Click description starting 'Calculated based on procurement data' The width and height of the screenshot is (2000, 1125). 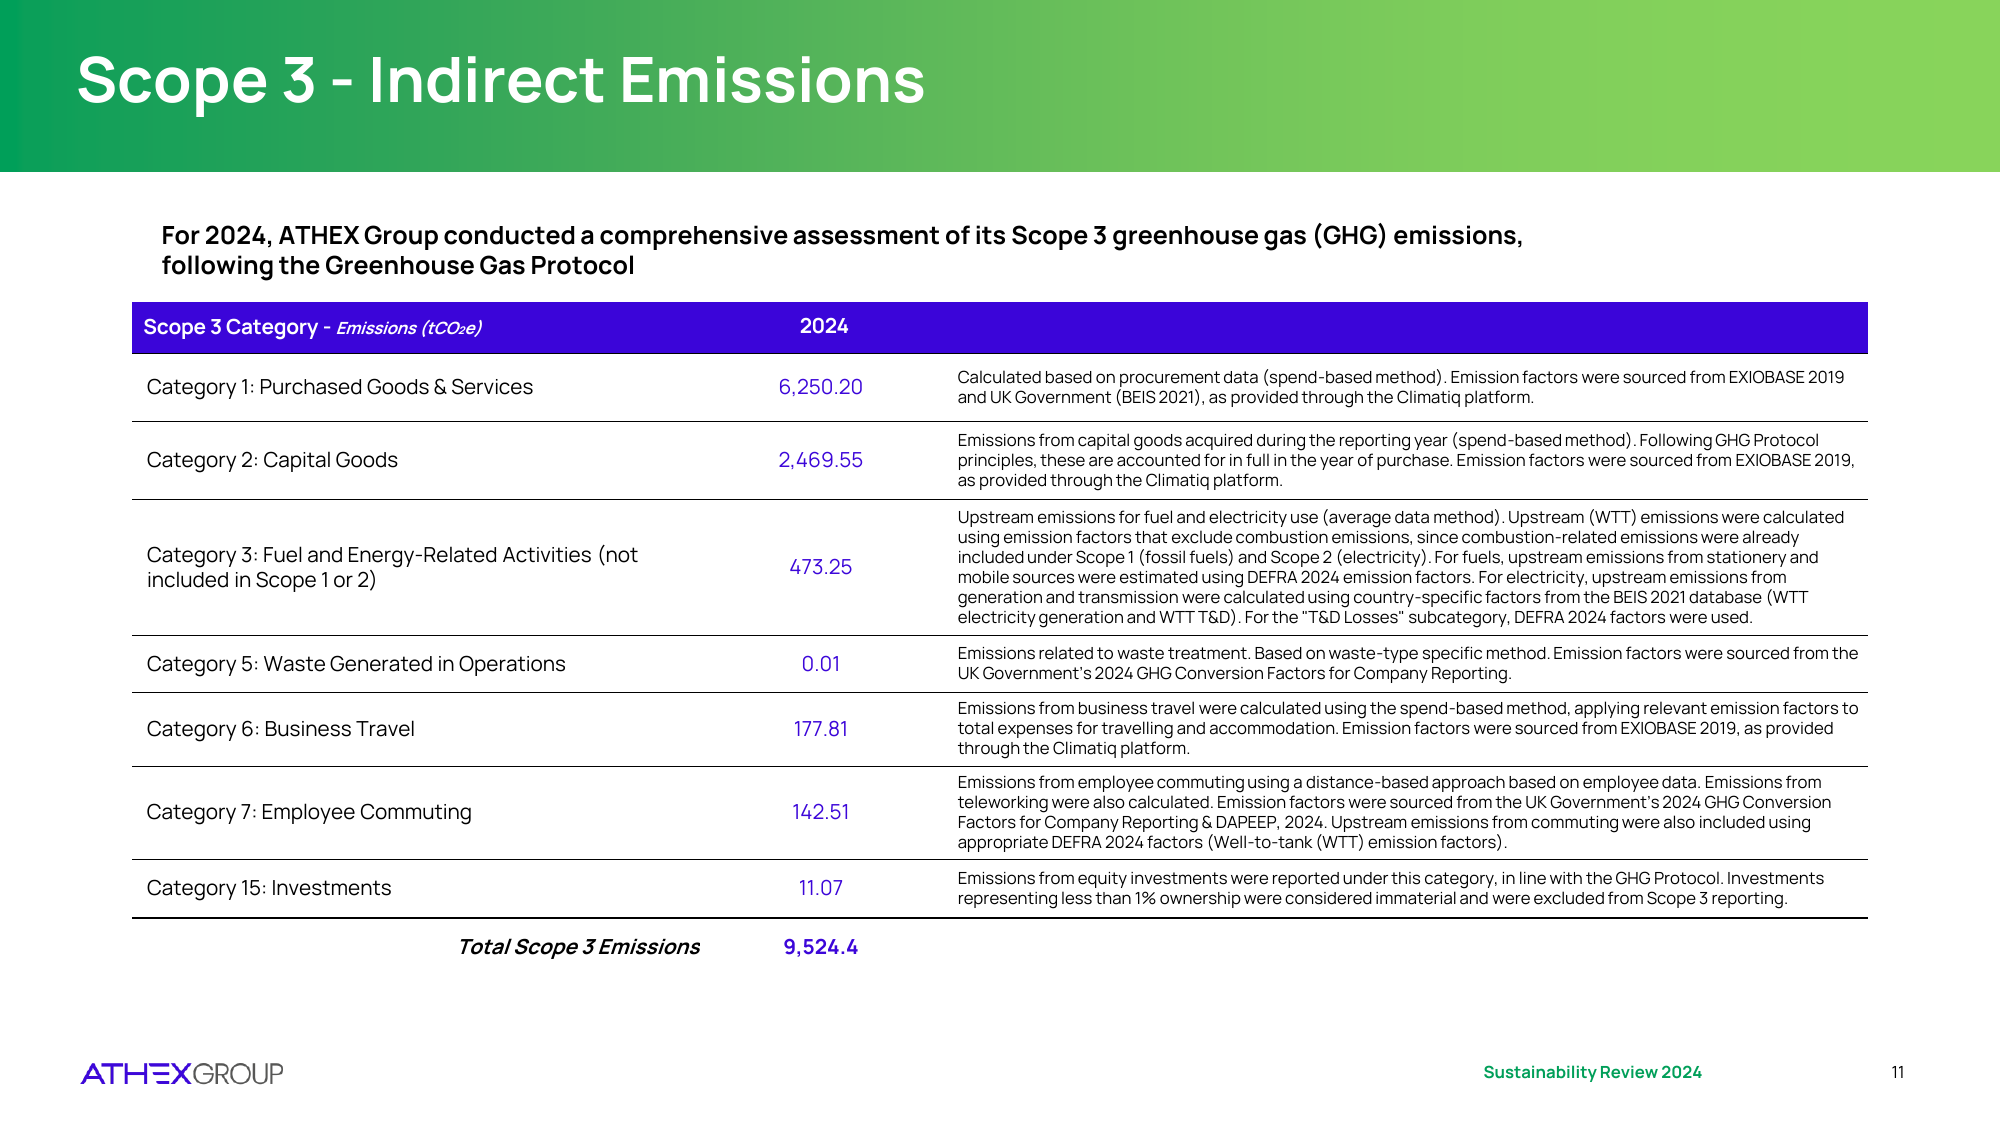pyautogui.click(x=1400, y=387)
